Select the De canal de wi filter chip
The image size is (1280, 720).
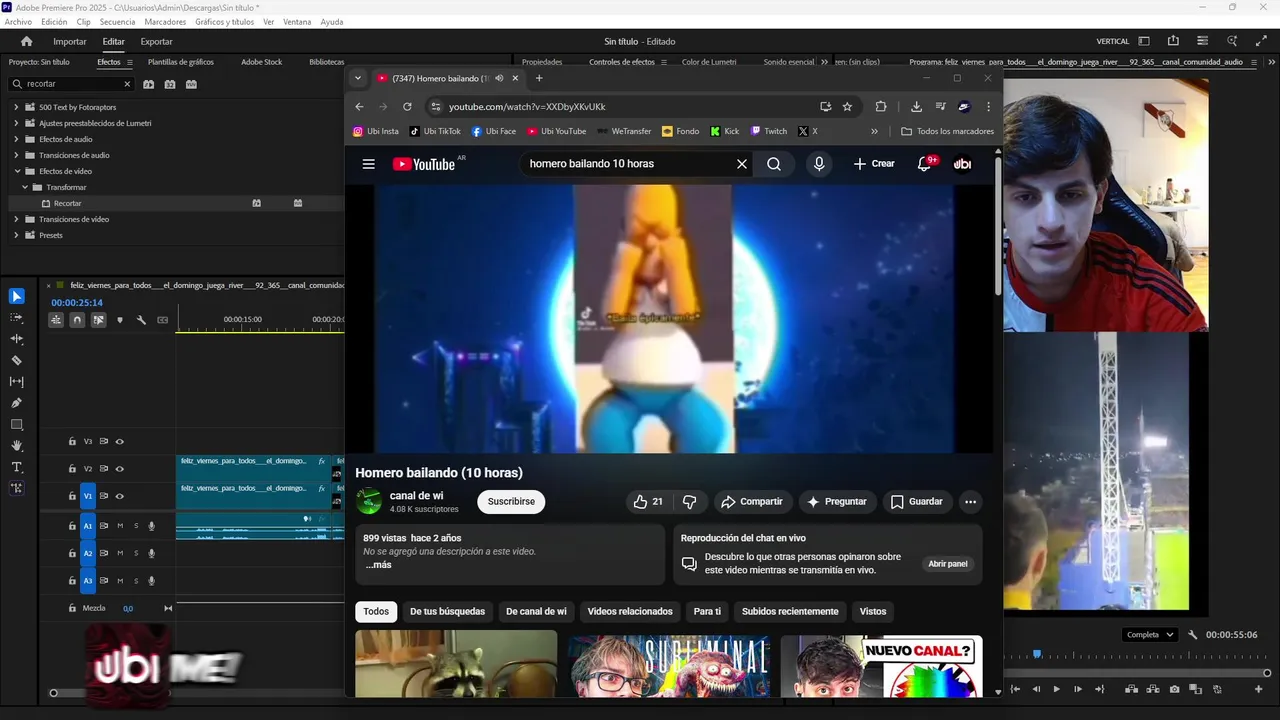point(536,611)
